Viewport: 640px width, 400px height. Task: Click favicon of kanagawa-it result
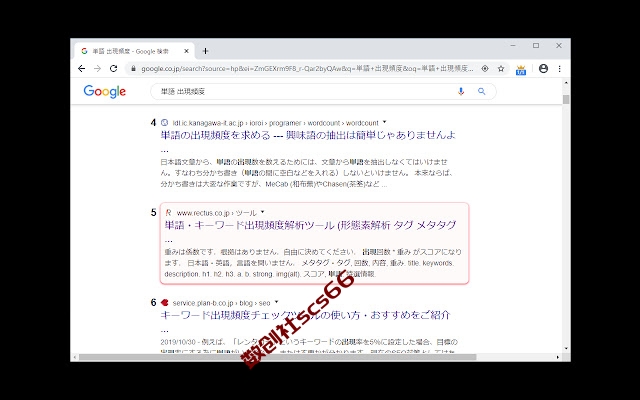[164, 122]
